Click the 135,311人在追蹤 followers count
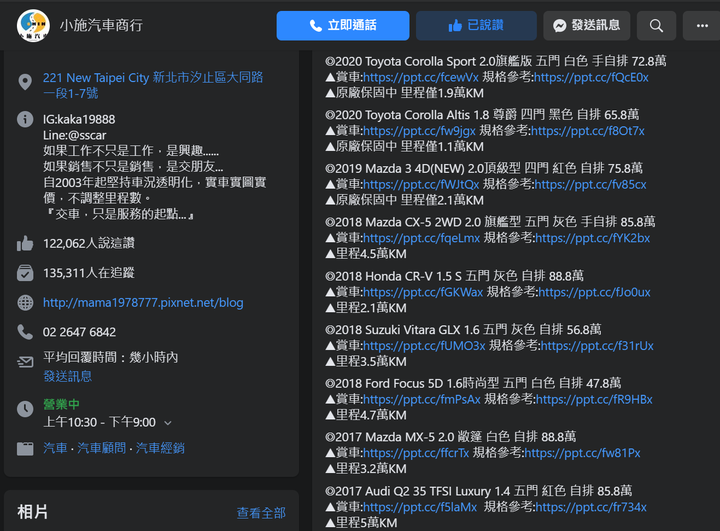The image size is (720, 531). tap(89, 273)
